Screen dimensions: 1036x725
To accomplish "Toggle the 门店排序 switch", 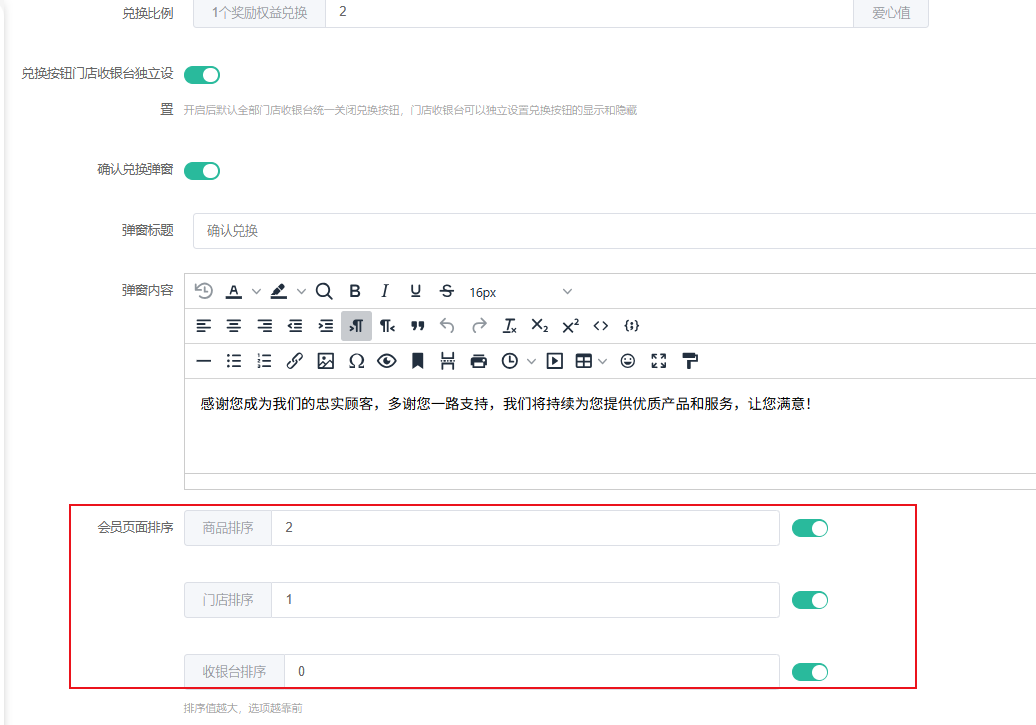I will point(809,600).
